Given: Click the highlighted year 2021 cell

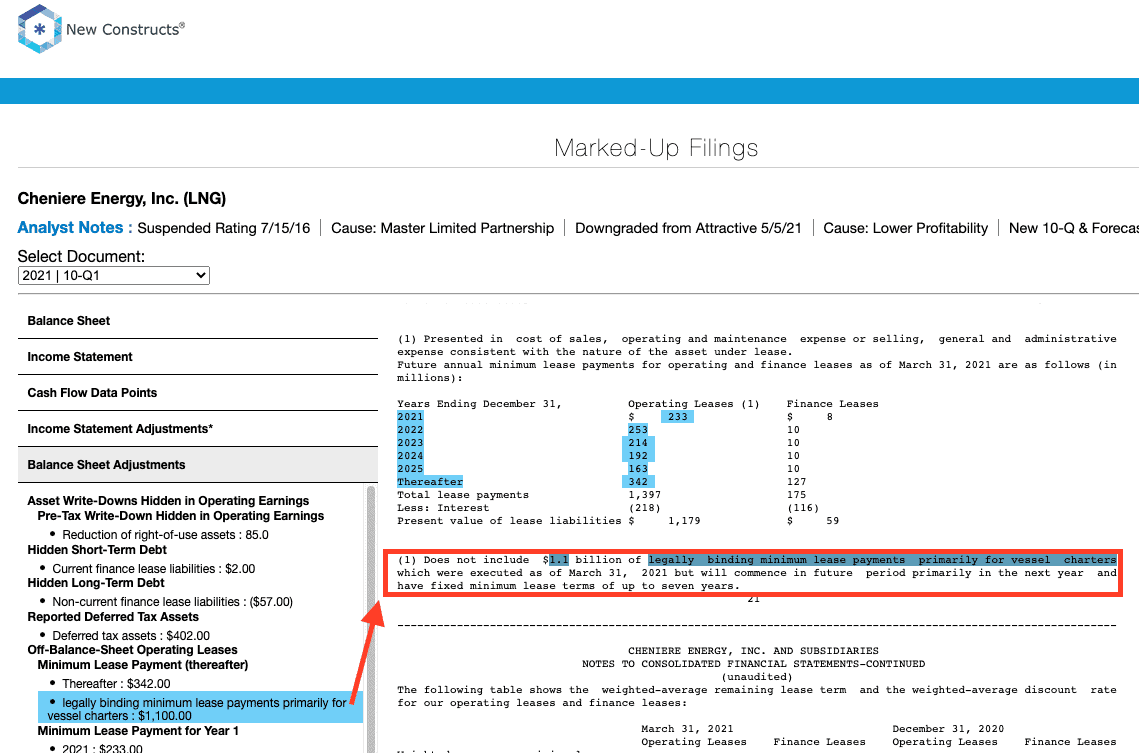Looking at the screenshot, I should (x=410, y=417).
